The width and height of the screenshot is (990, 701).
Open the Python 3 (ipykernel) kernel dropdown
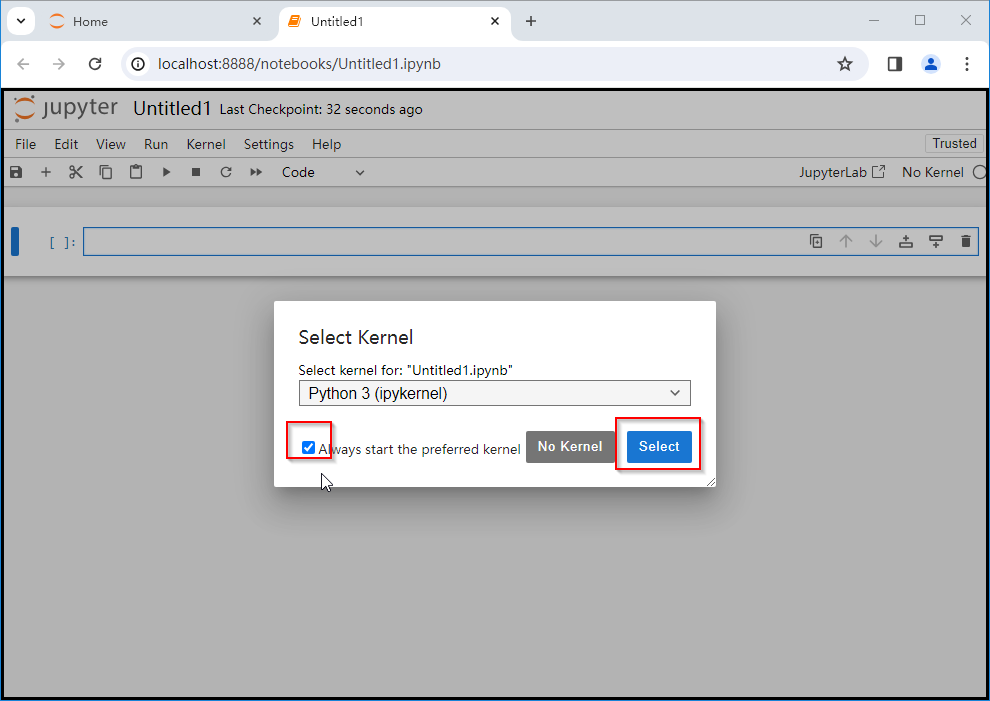point(494,393)
